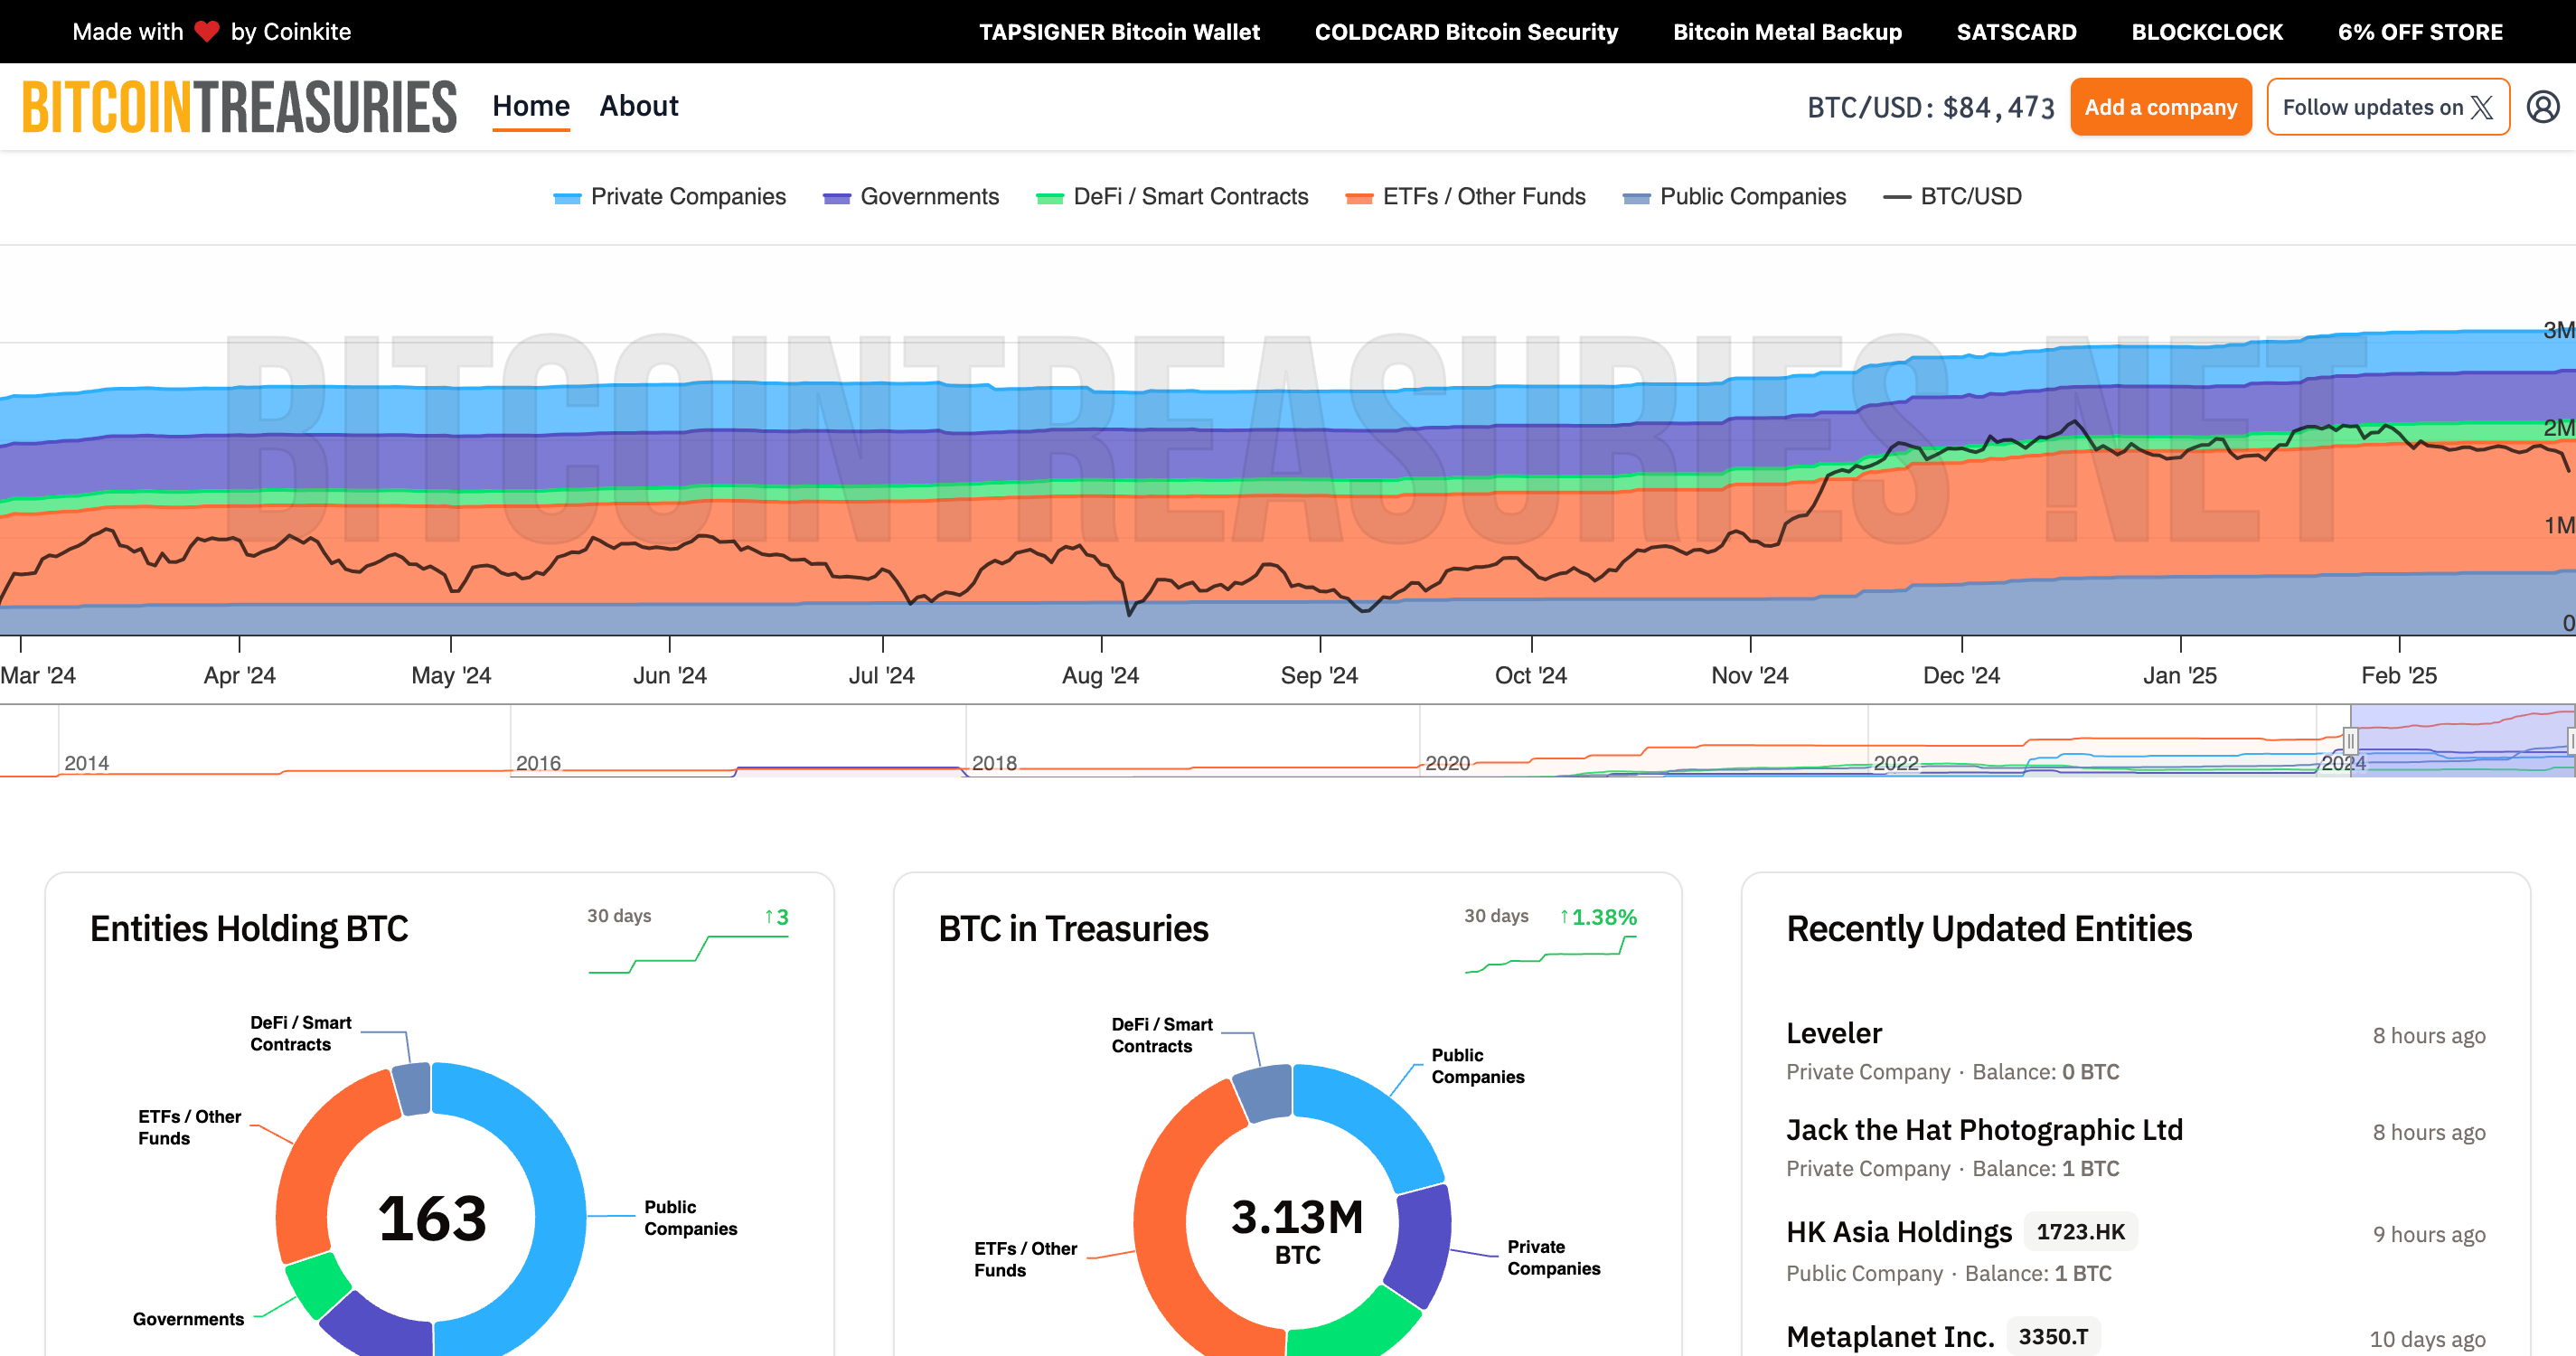Open Metaplanet Inc. entry
This screenshot has width=2576, height=1356.
[2135, 1337]
